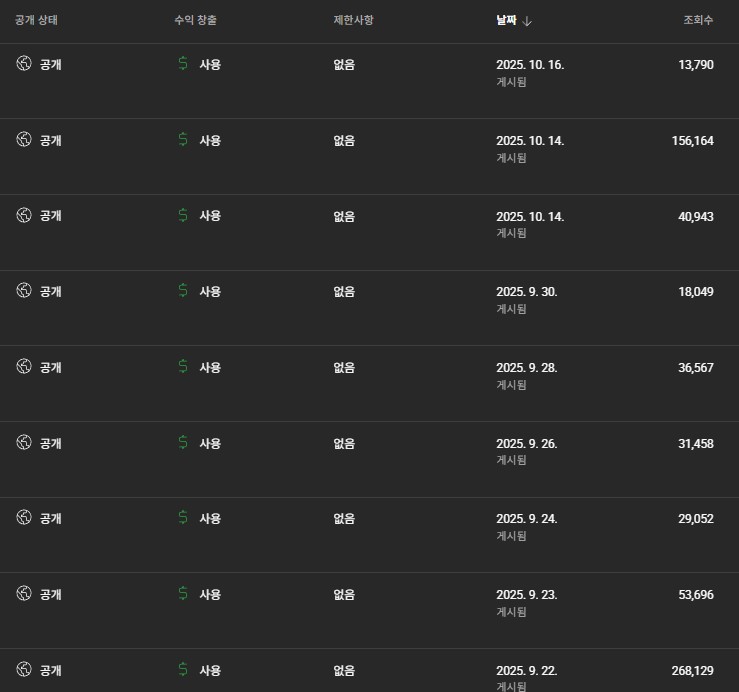The height and width of the screenshot is (692, 739).
Task: Click the globe icon in the 36,567 views row
Action: click(x=24, y=366)
